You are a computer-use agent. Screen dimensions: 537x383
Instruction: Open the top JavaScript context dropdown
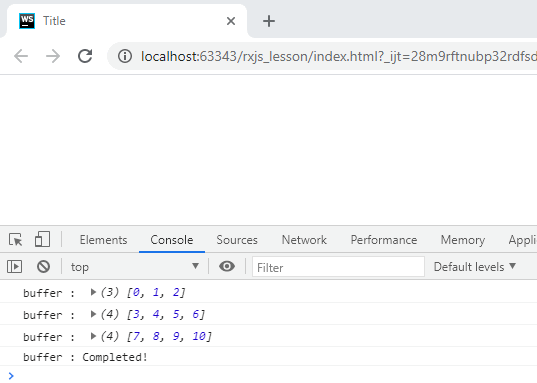coord(135,267)
